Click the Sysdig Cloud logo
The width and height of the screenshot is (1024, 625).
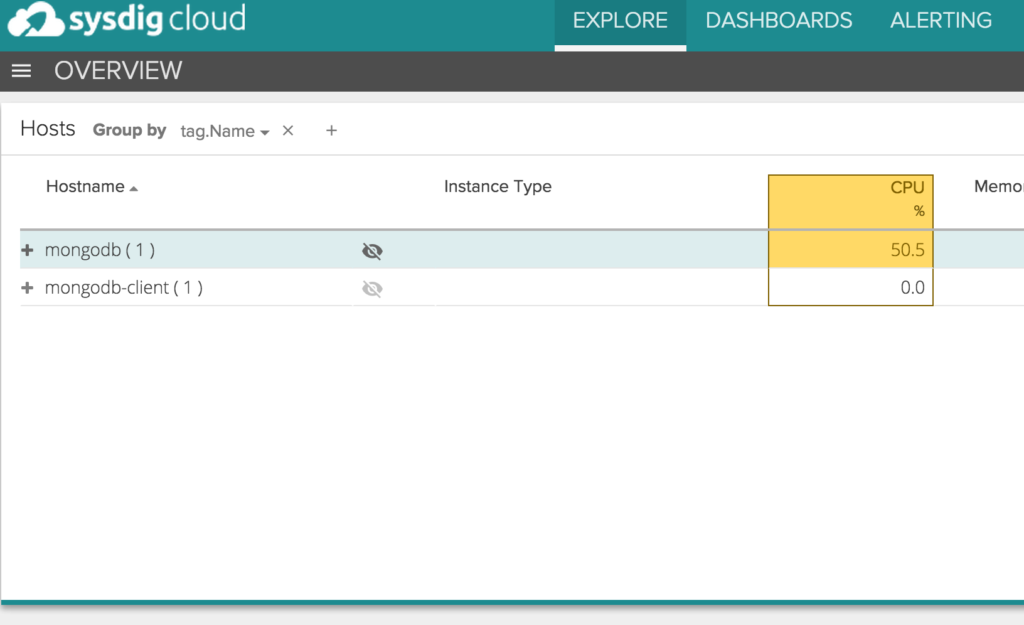[127, 19]
